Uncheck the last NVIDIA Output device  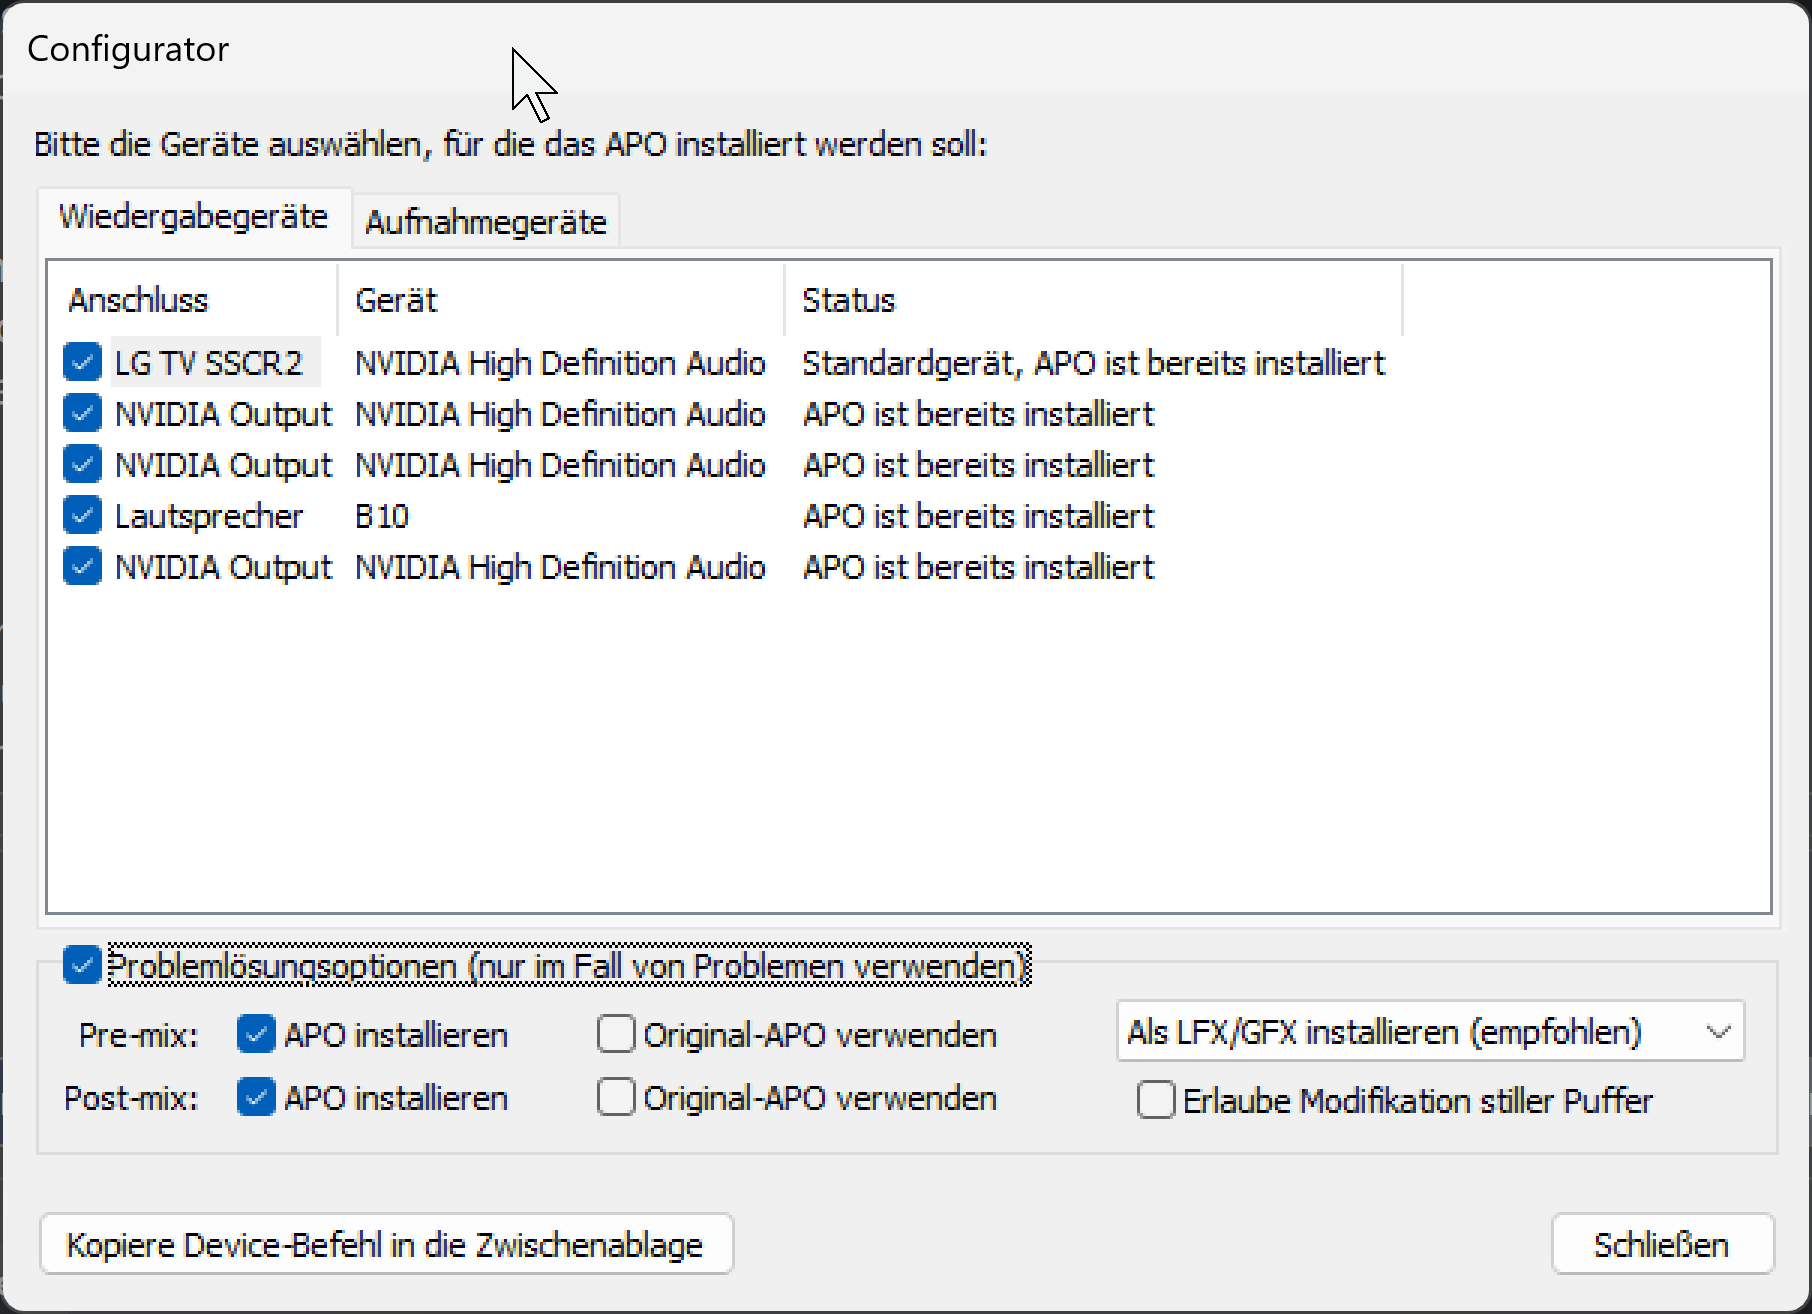coord(82,566)
